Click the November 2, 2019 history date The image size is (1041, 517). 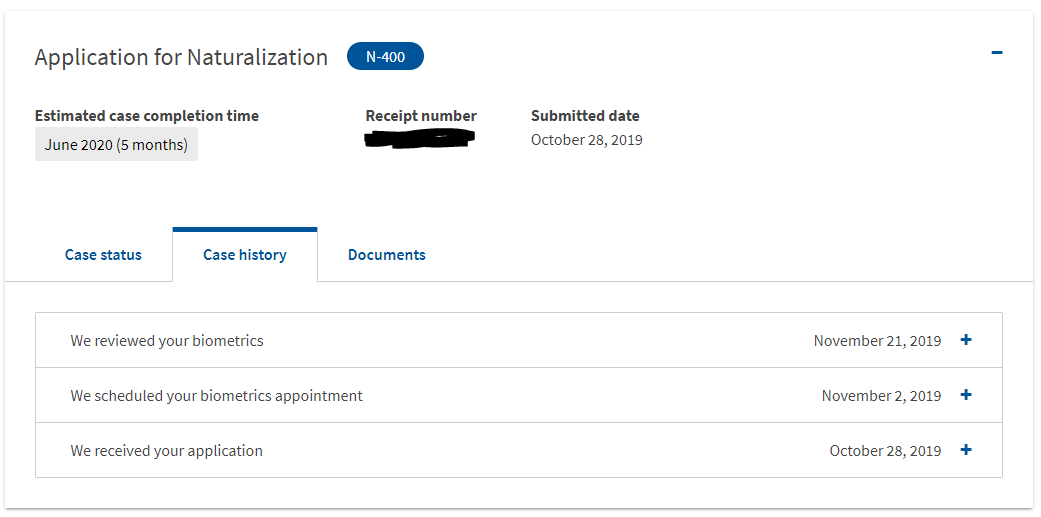click(881, 396)
